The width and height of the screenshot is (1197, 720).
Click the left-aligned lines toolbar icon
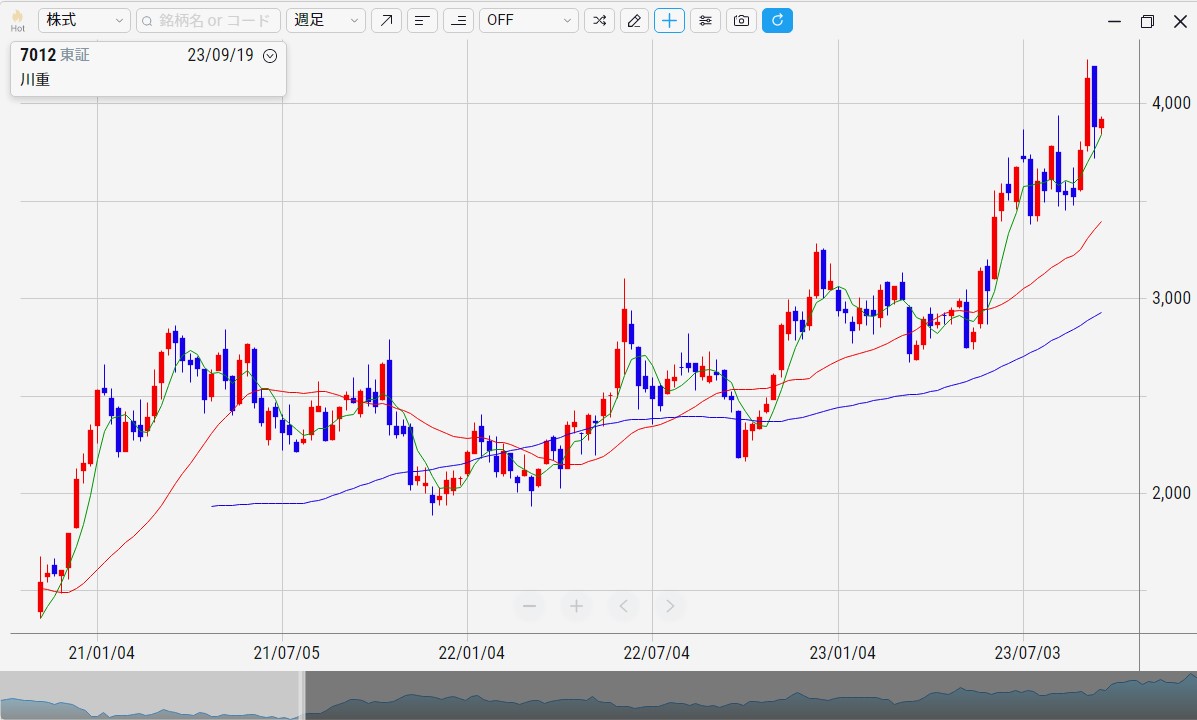[422, 20]
